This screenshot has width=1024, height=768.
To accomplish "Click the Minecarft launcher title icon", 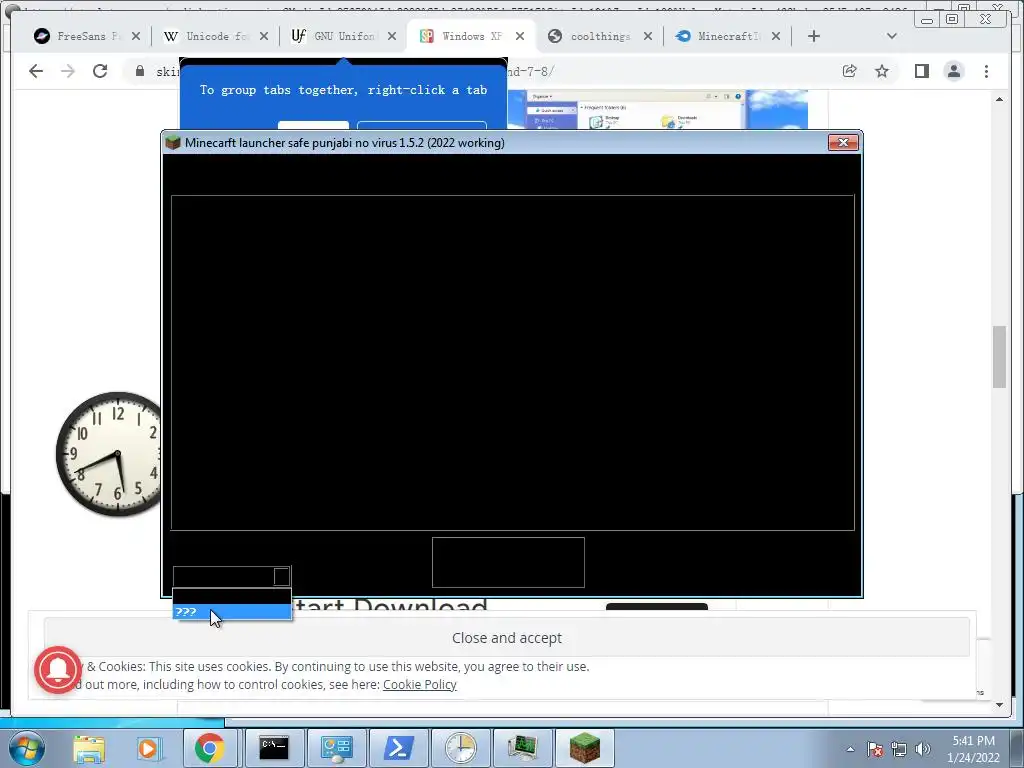I will coord(172,142).
